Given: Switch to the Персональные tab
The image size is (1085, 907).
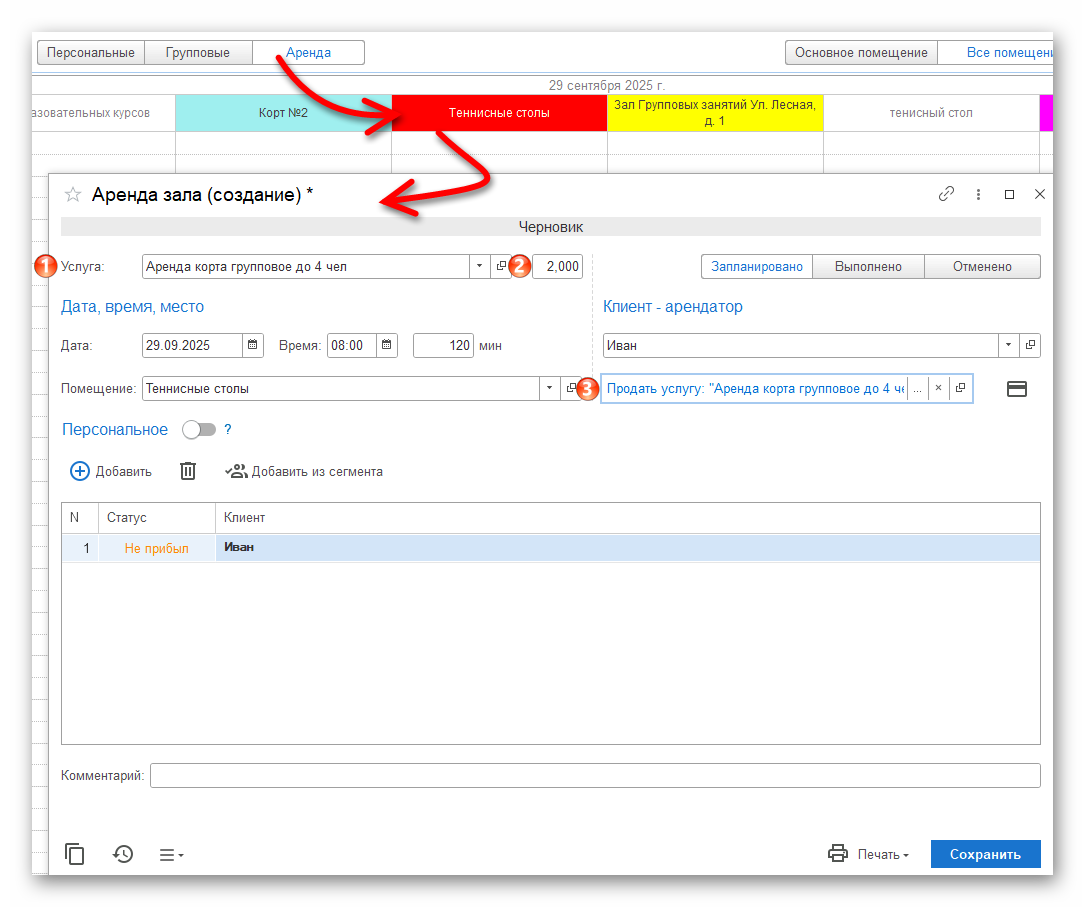Looking at the screenshot, I should pos(90,53).
